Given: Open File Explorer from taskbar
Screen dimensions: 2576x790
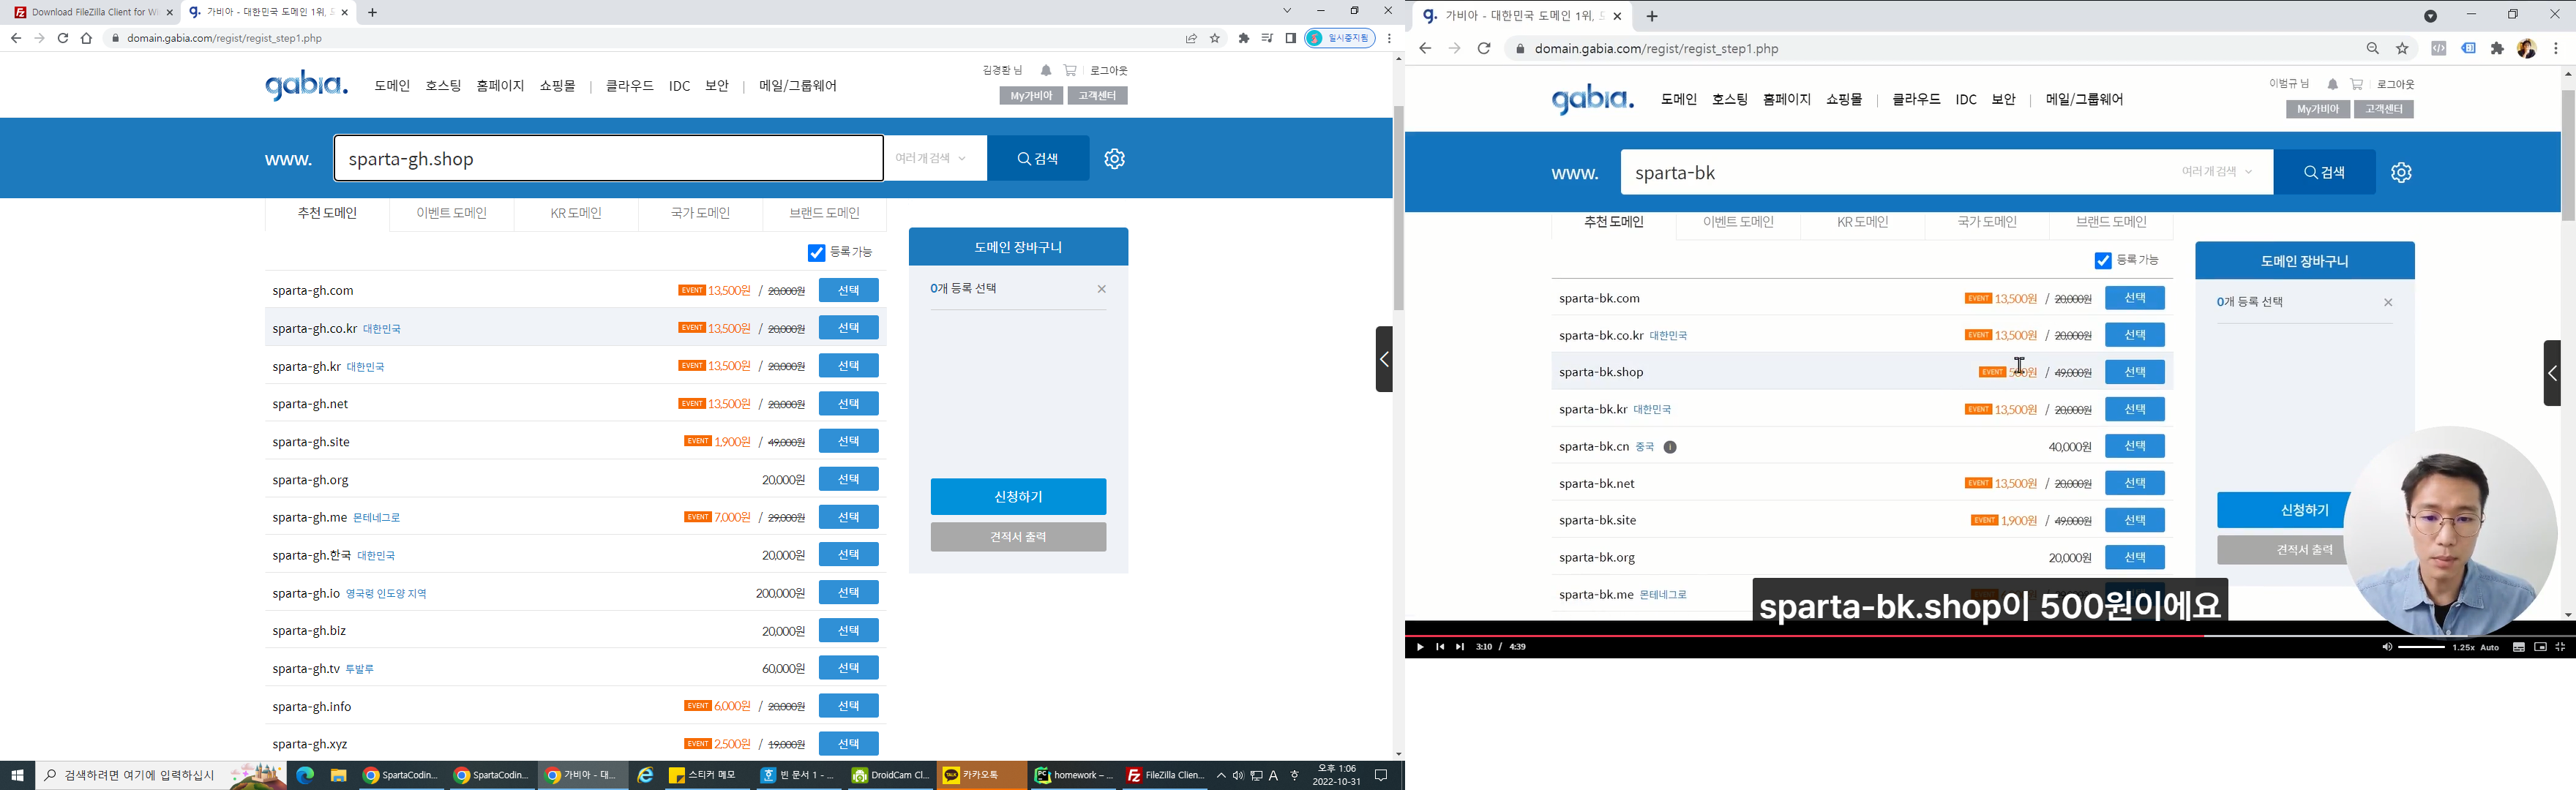Looking at the screenshot, I should (x=338, y=775).
